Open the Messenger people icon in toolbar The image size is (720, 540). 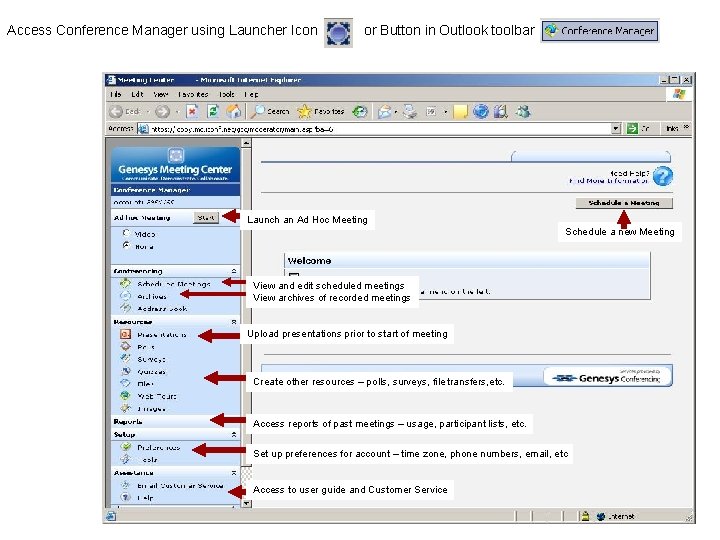pos(523,112)
